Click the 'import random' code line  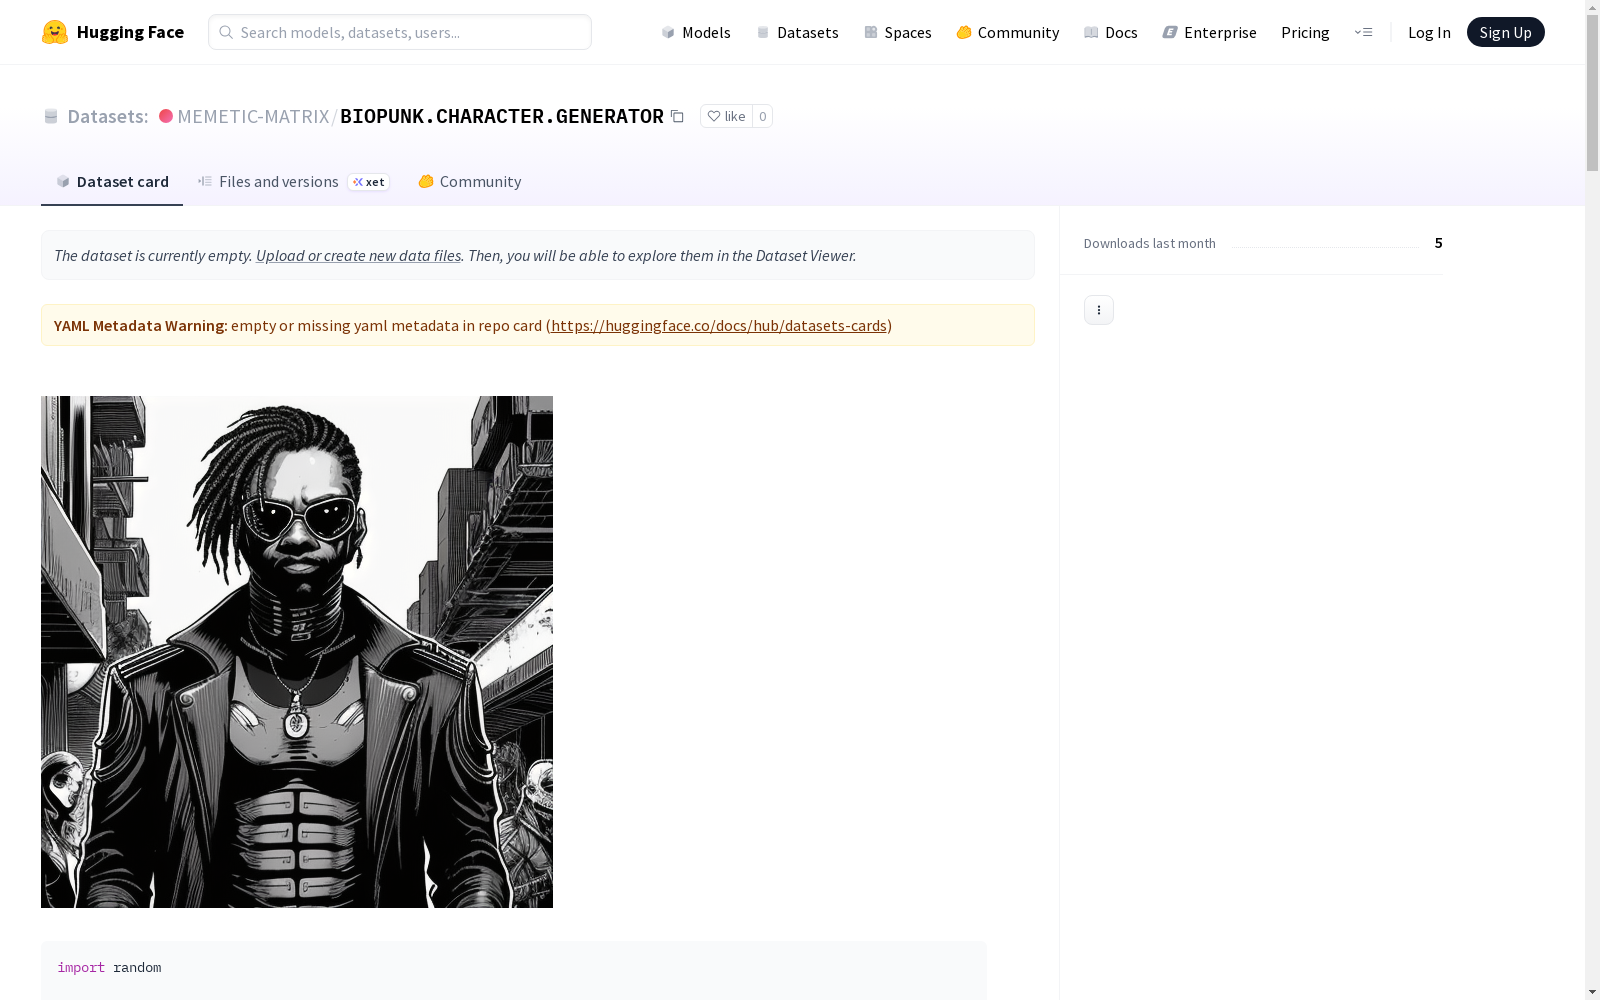click(x=109, y=967)
